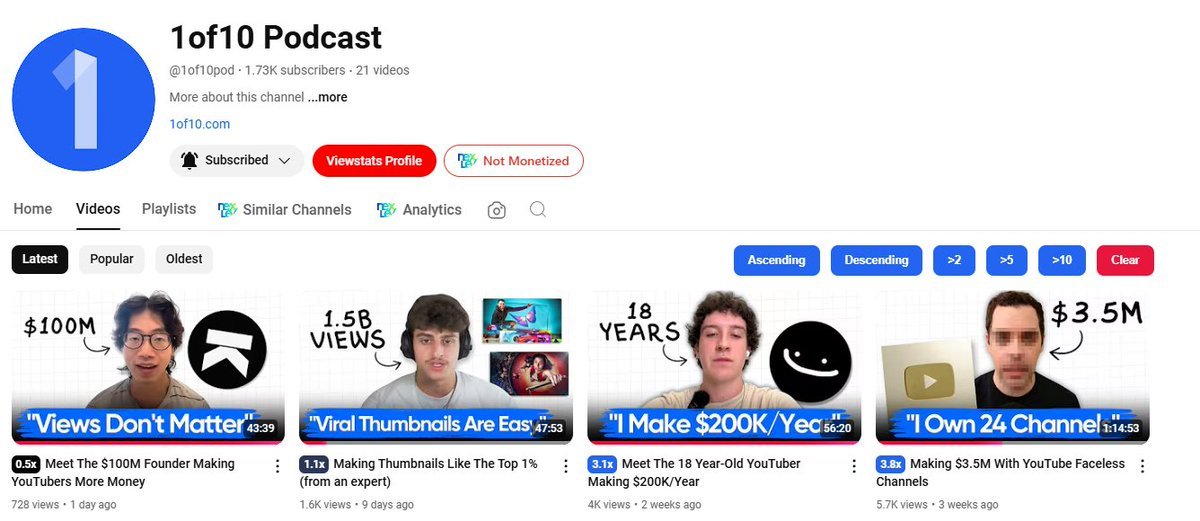This screenshot has width=1200, height=521.
Task: Open the channel search magnifier icon
Action: point(538,210)
